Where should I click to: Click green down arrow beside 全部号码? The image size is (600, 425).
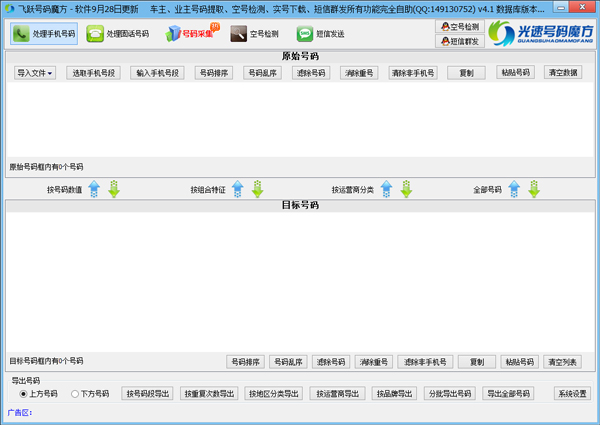coord(533,189)
